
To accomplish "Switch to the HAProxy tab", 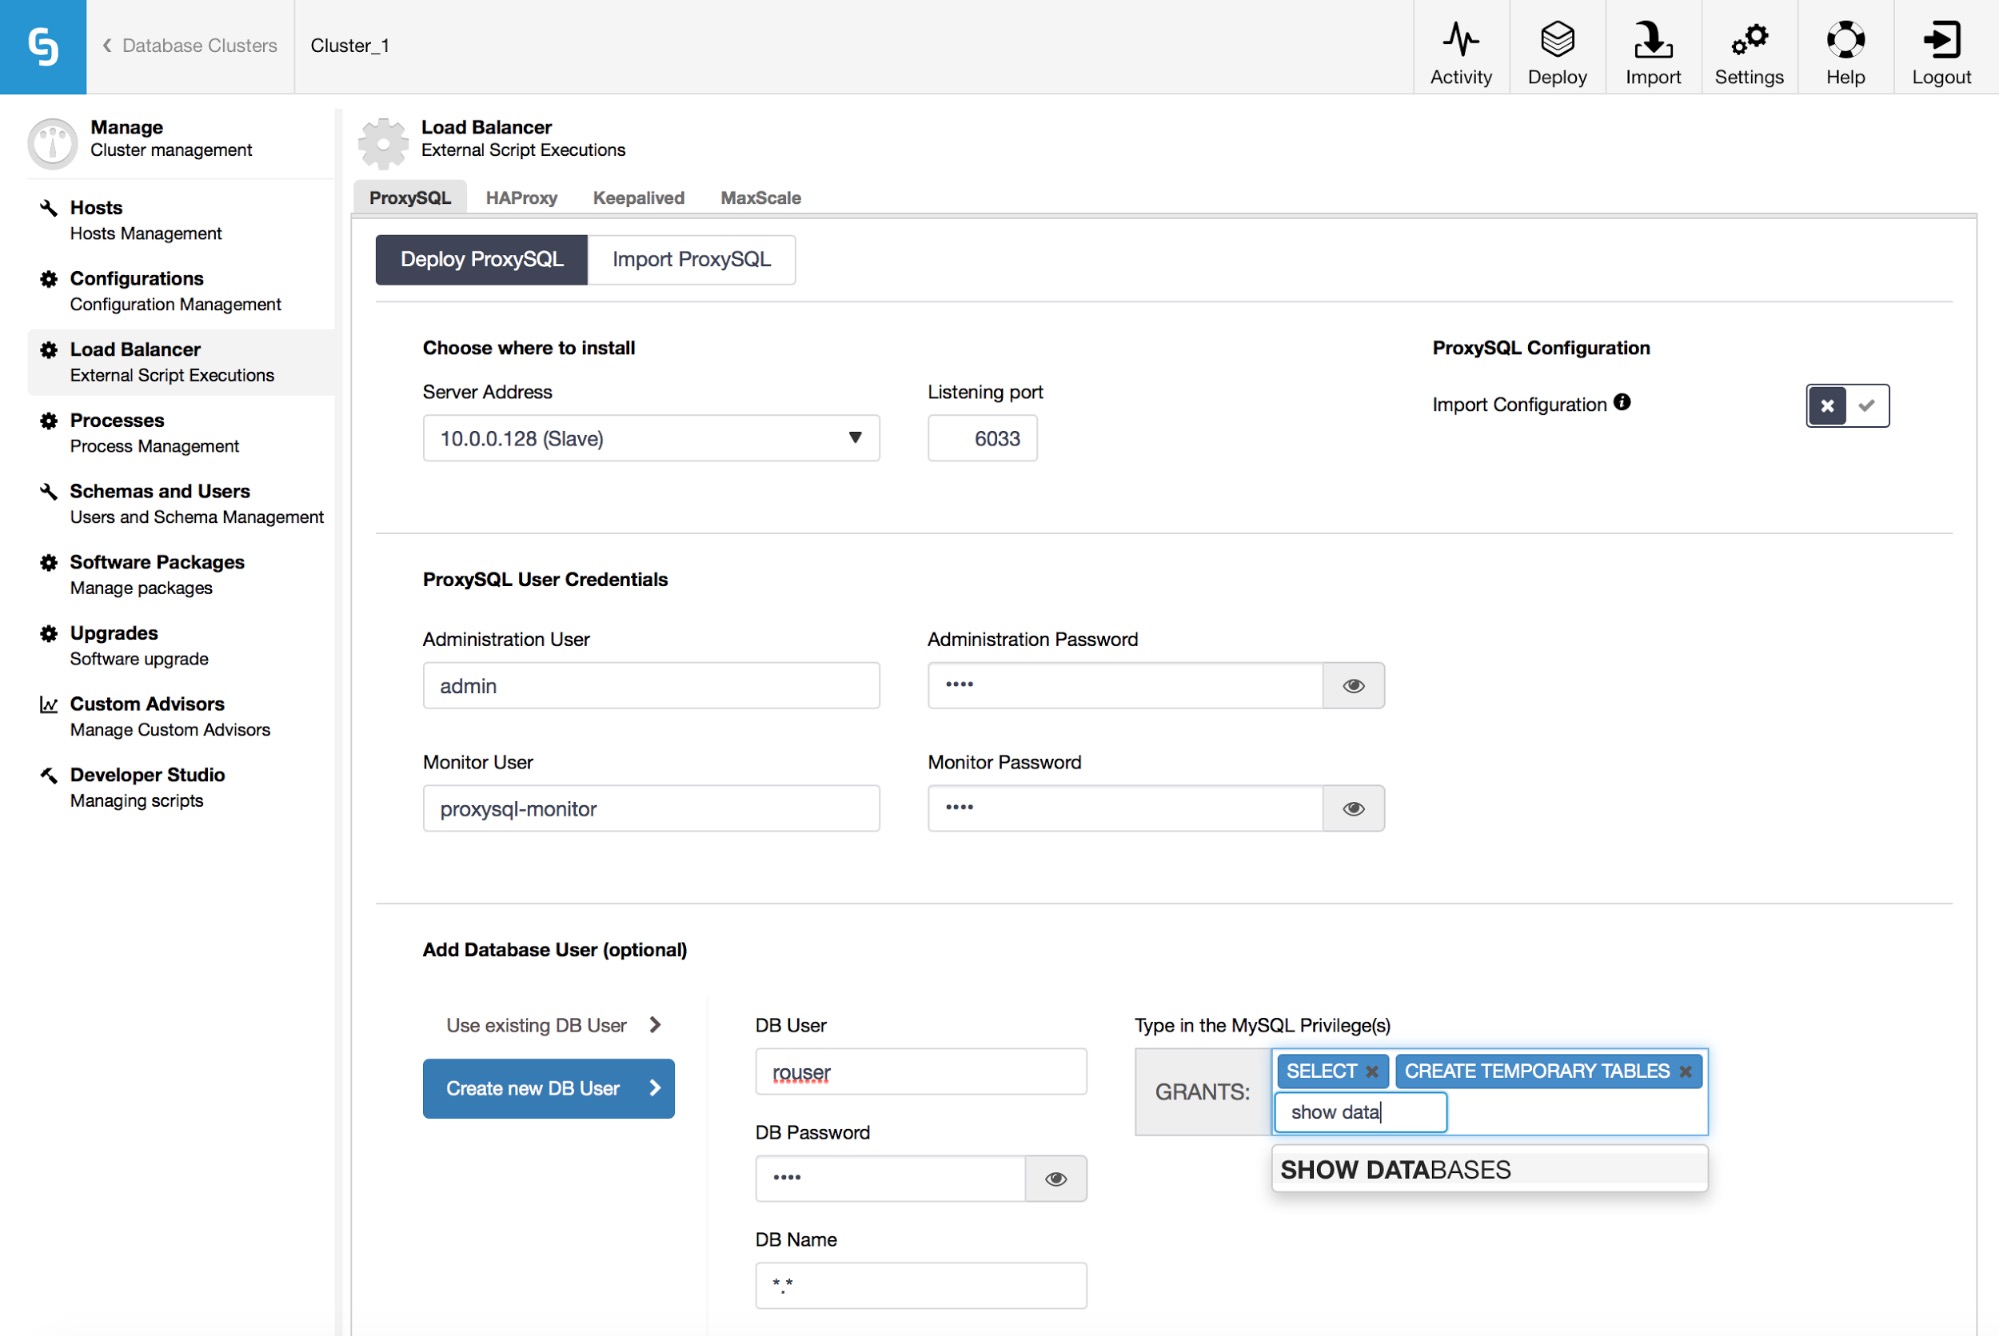I will (x=521, y=198).
